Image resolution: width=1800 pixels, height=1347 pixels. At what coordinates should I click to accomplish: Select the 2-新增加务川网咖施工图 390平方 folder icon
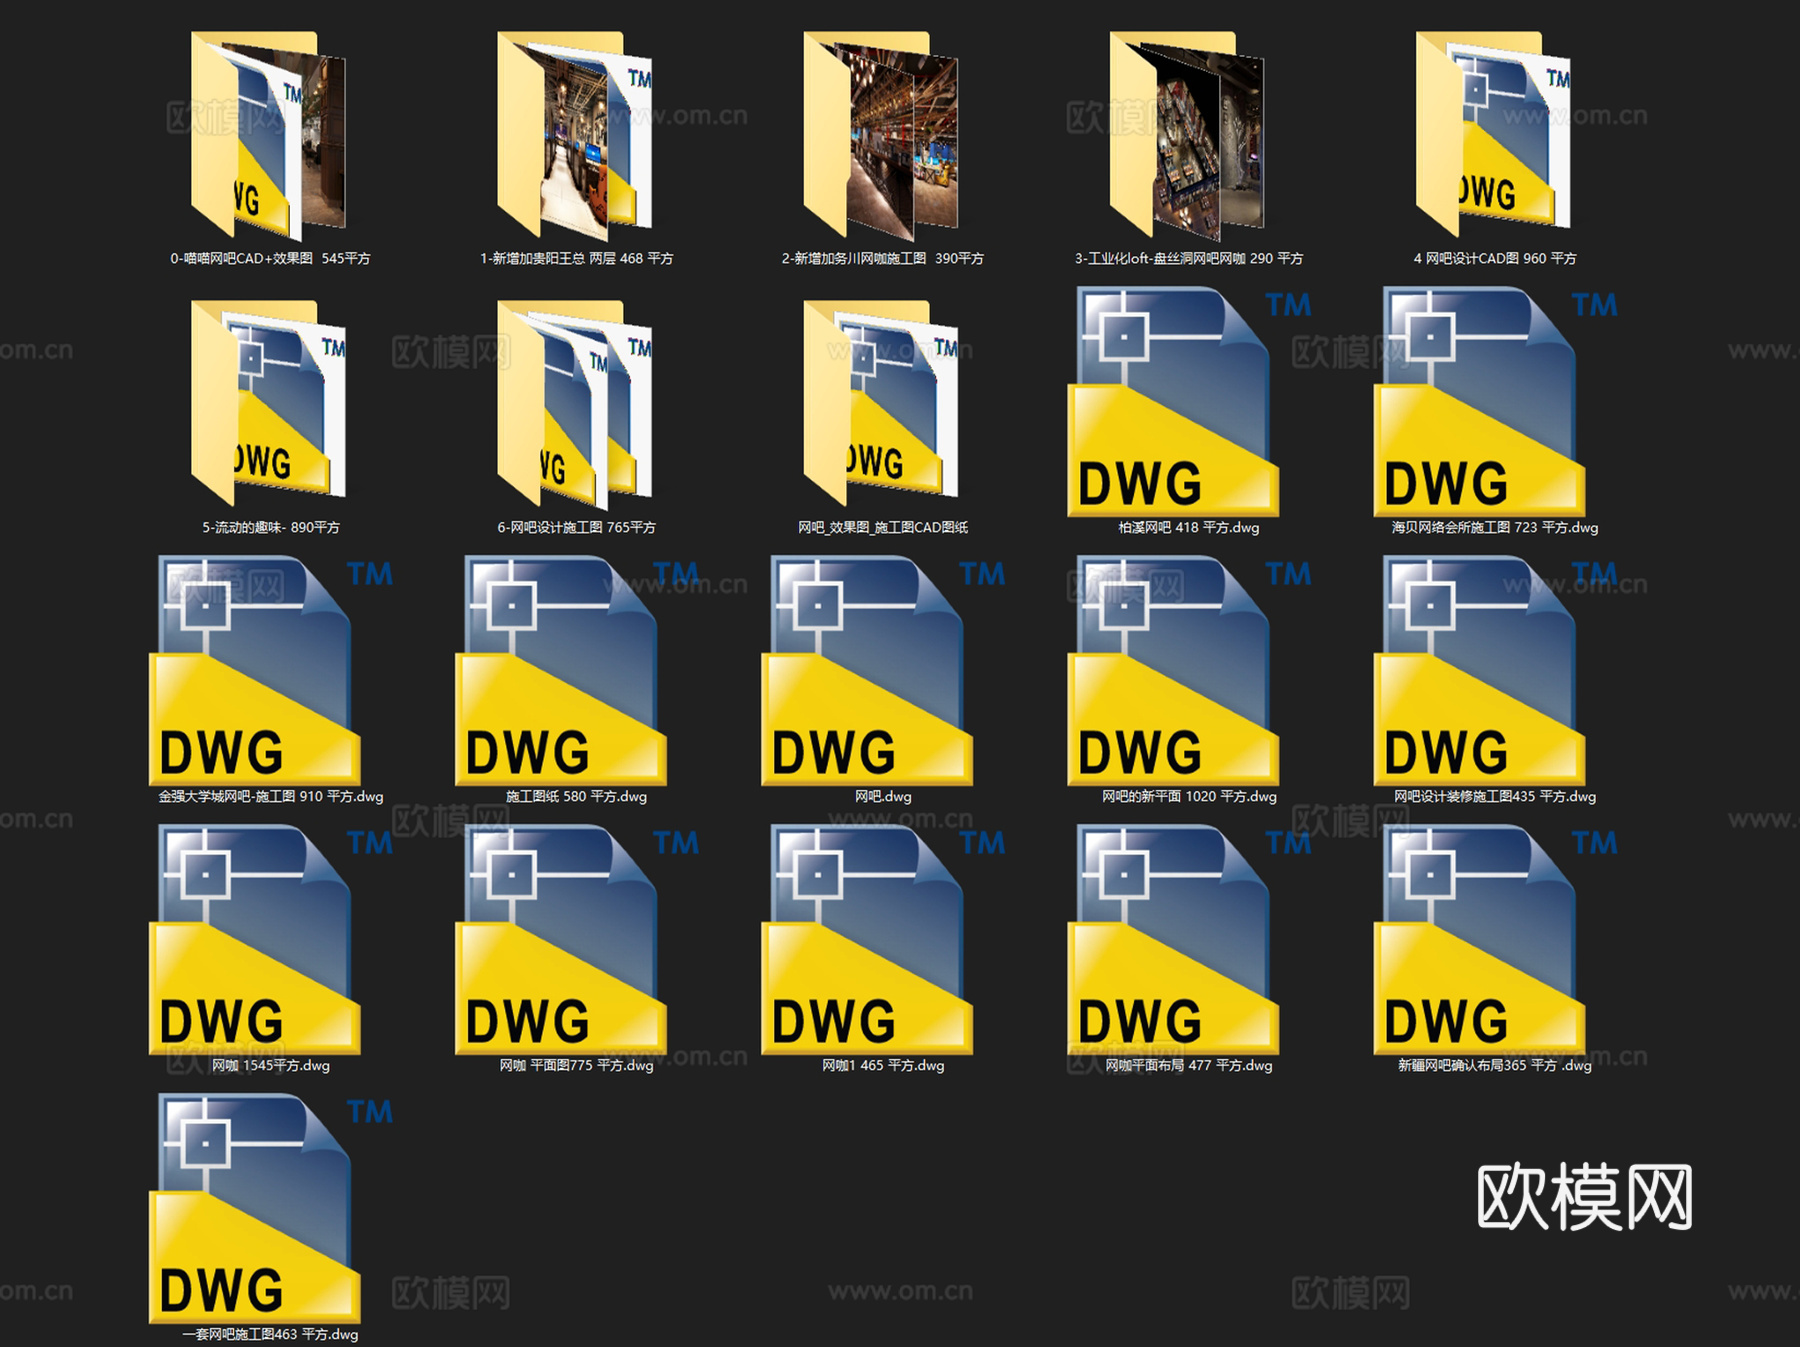(x=881, y=135)
